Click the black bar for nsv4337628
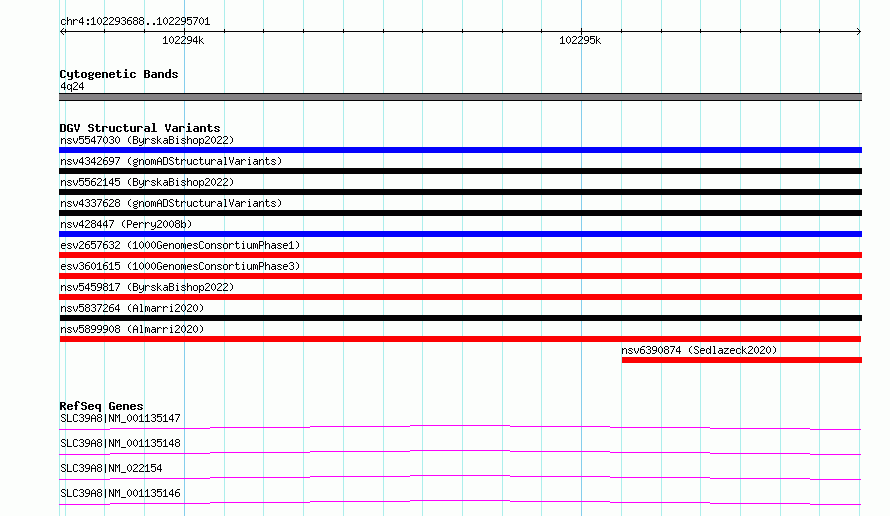The height and width of the screenshot is (516, 890). (460, 213)
